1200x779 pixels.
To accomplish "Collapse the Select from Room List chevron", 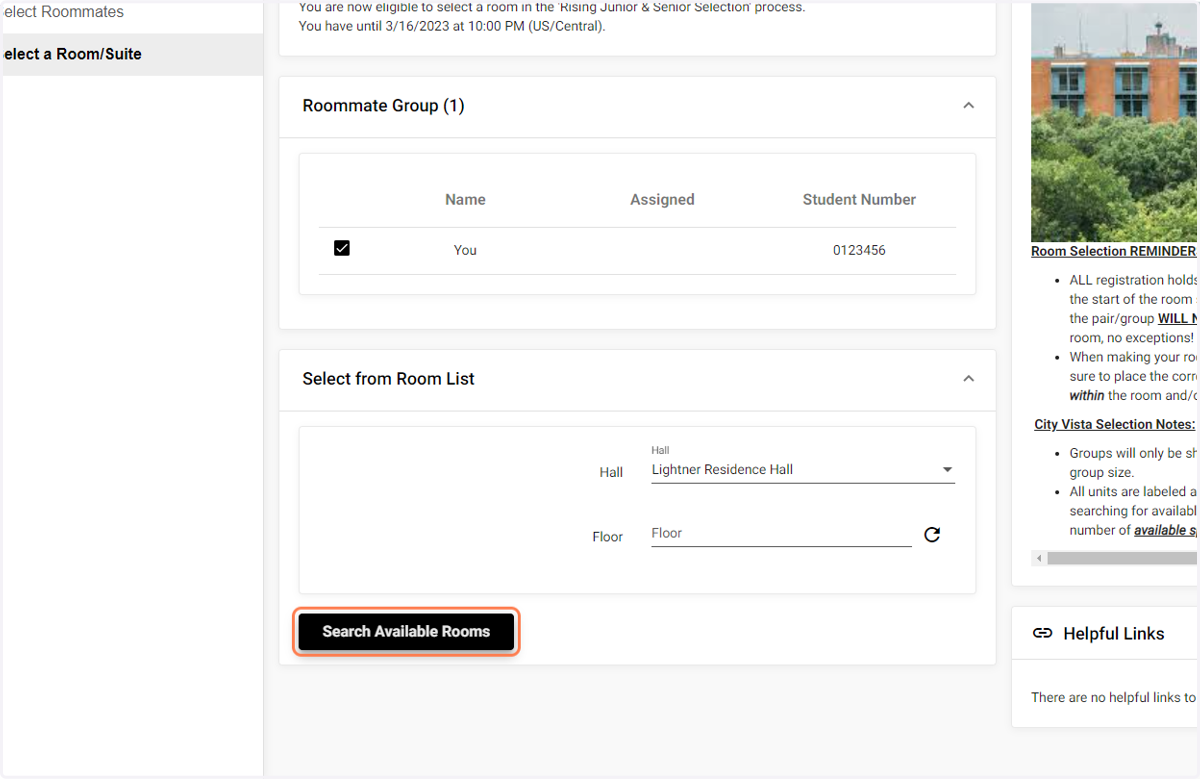I will (968, 379).
